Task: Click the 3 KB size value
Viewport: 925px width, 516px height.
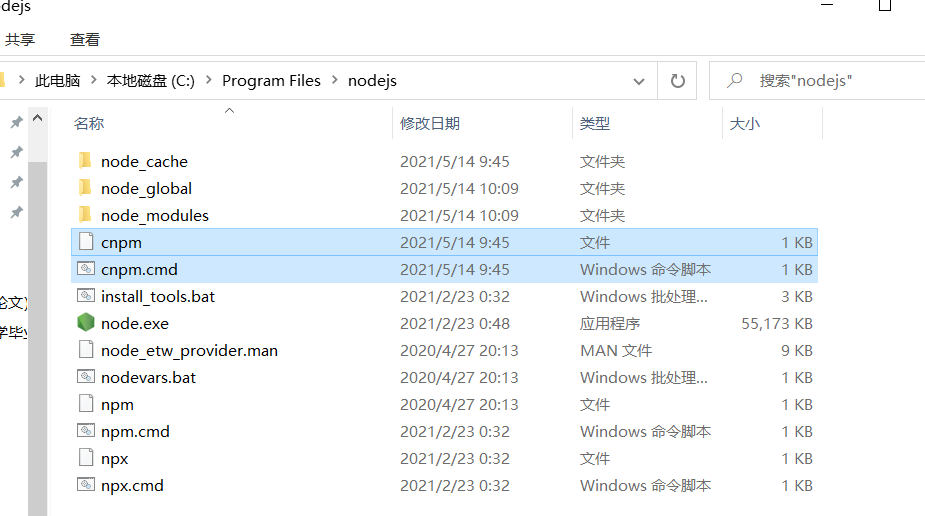Action: [797, 297]
